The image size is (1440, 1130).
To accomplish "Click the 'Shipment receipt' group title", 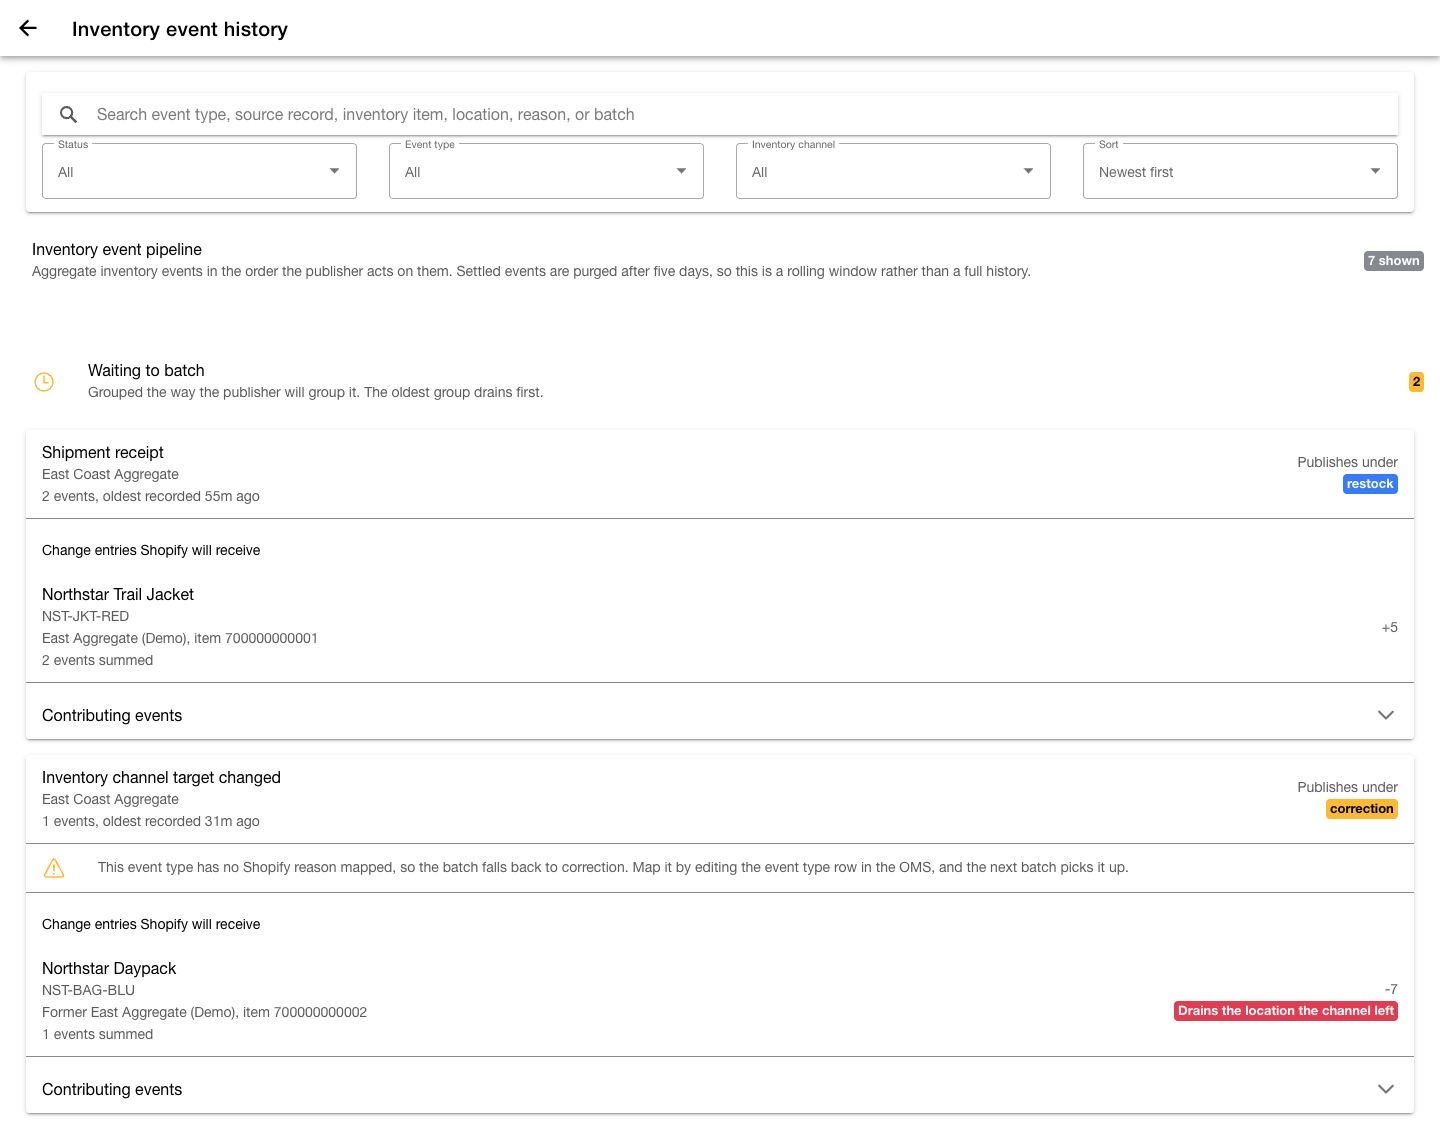I will point(103,452).
